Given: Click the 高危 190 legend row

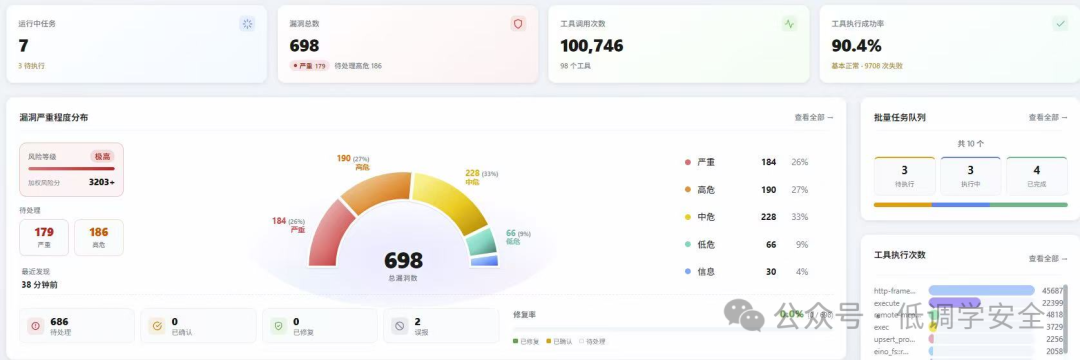Looking at the screenshot, I should coord(746,189).
